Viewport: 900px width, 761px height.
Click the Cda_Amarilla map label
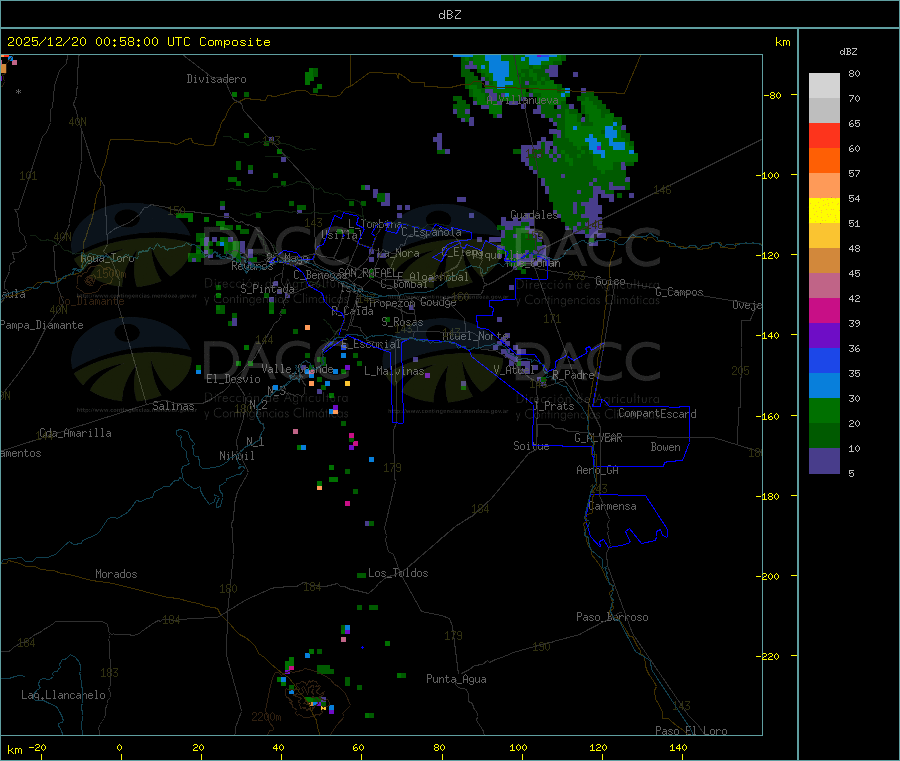[x=75, y=433]
